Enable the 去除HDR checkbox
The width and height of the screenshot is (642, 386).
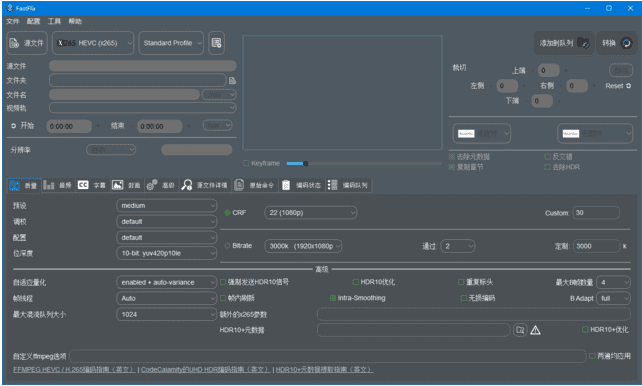click(547, 167)
